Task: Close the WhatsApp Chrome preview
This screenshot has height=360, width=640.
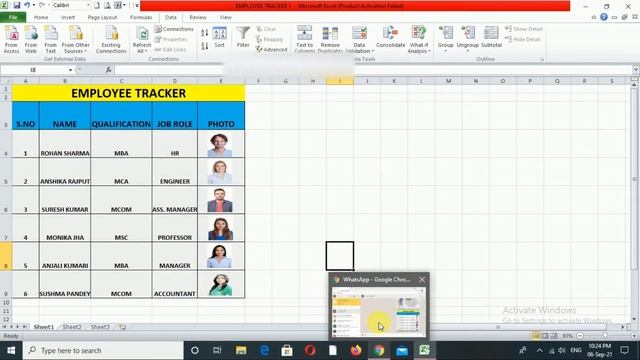Action: (422, 280)
